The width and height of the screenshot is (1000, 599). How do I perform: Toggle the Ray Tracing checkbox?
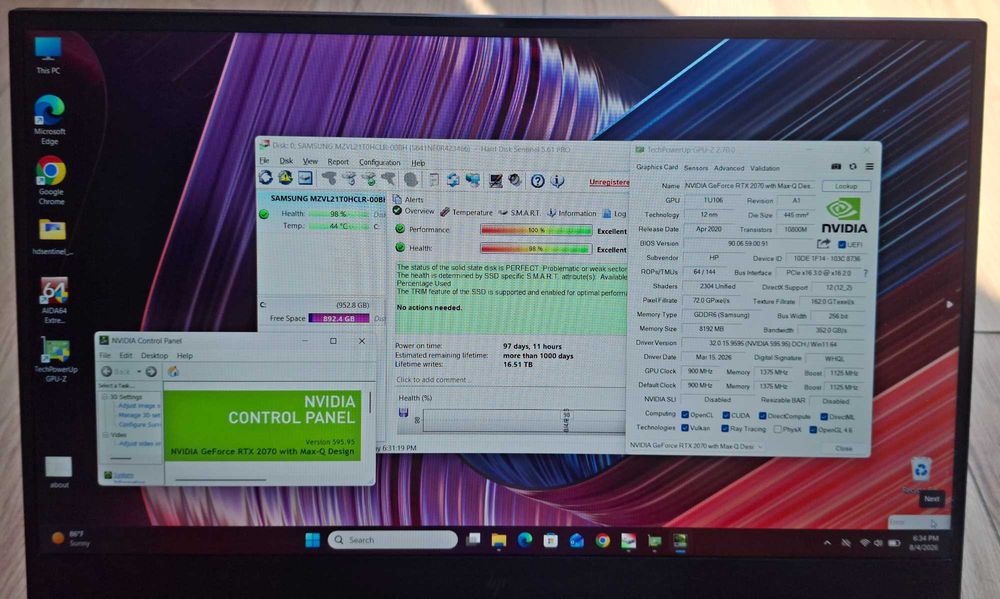pyautogui.click(x=724, y=429)
